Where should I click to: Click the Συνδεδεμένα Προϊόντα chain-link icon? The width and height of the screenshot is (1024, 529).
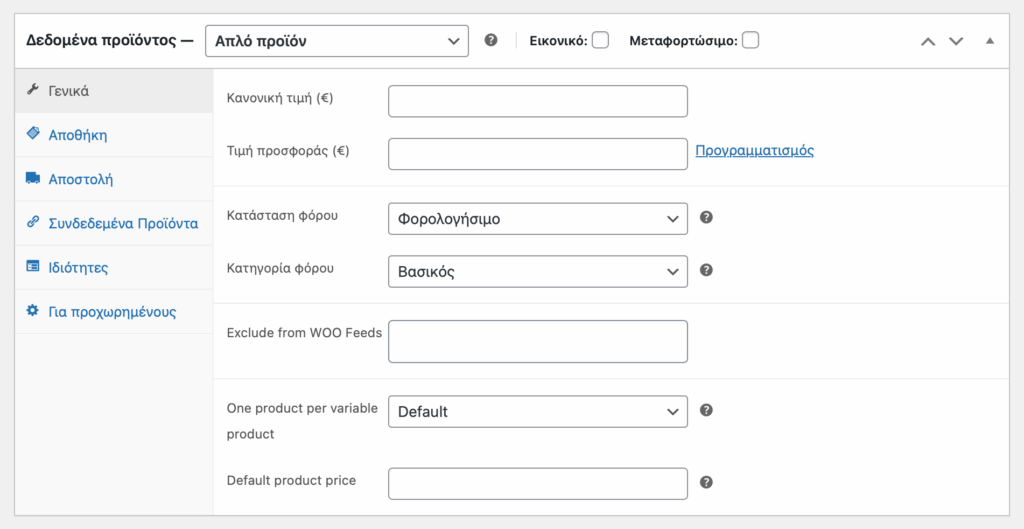33,222
